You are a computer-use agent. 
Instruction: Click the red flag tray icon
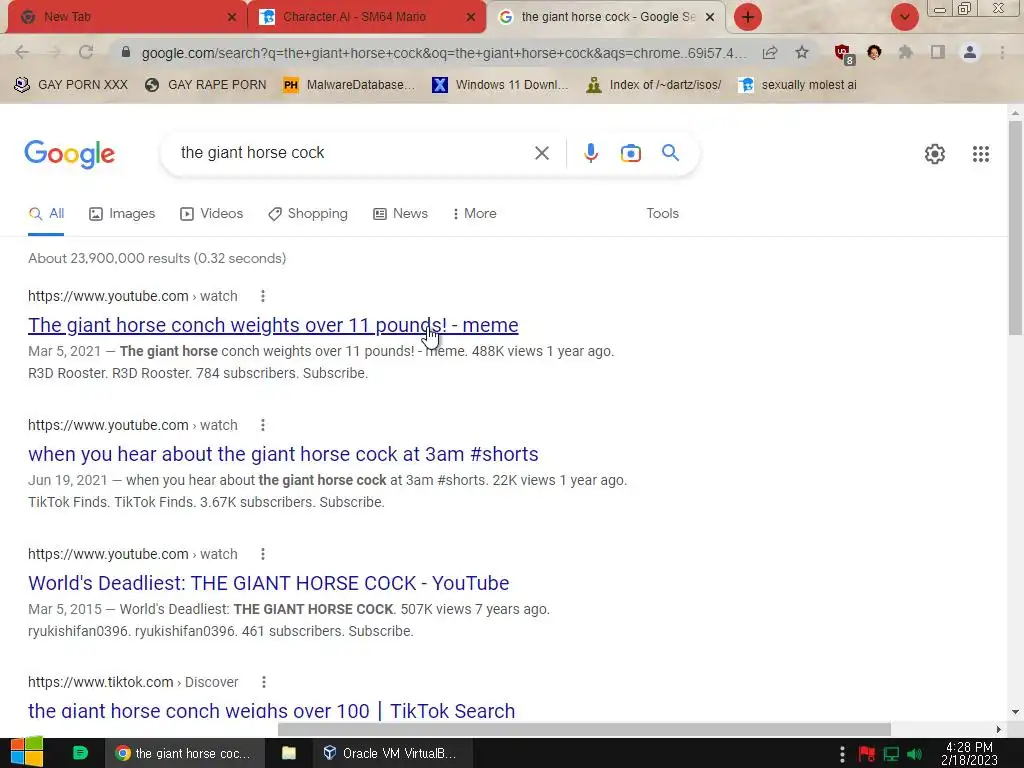[867, 754]
